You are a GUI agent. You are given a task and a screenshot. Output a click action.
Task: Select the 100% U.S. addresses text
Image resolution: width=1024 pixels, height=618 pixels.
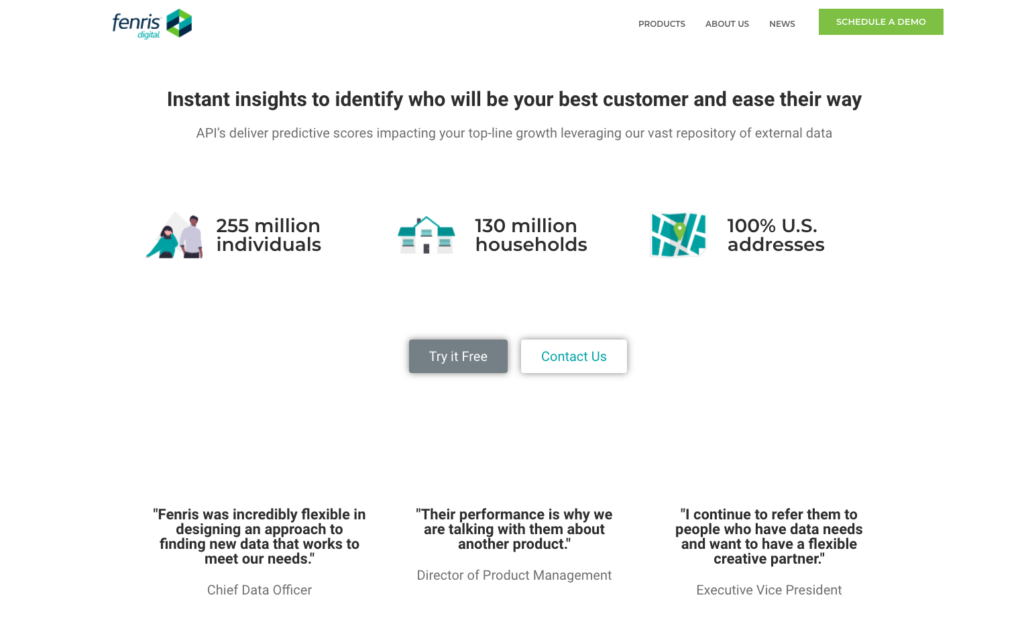pyautogui.click(x=776, y=235)
